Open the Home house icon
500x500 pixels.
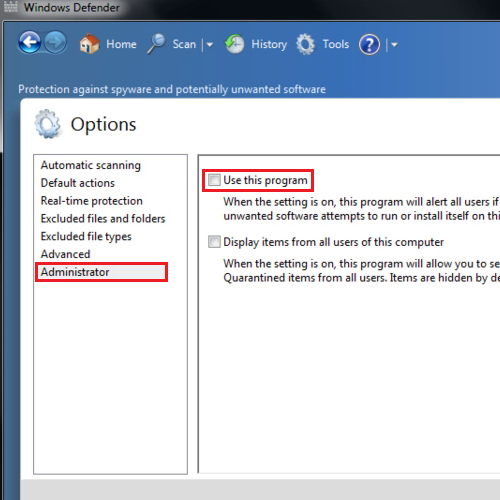point(89,44)
